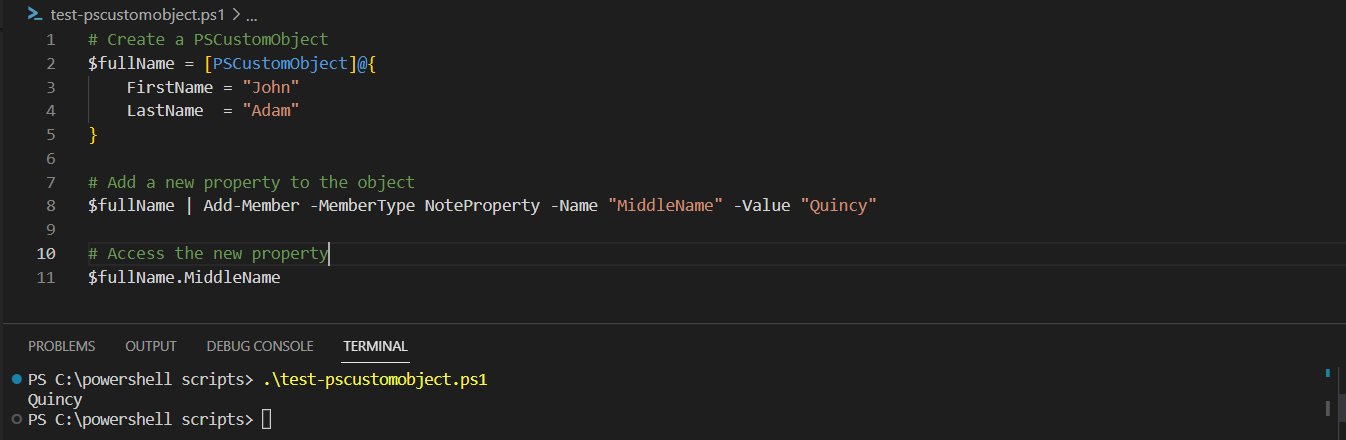Open test-pscustomobject.ps1 breadcrumb item
1346x440 pixels.
click(x=138, y=15)
